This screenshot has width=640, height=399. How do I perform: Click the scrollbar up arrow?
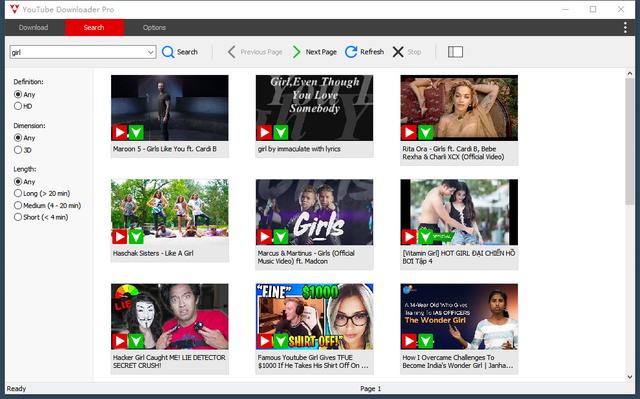[x=630, y=73]
